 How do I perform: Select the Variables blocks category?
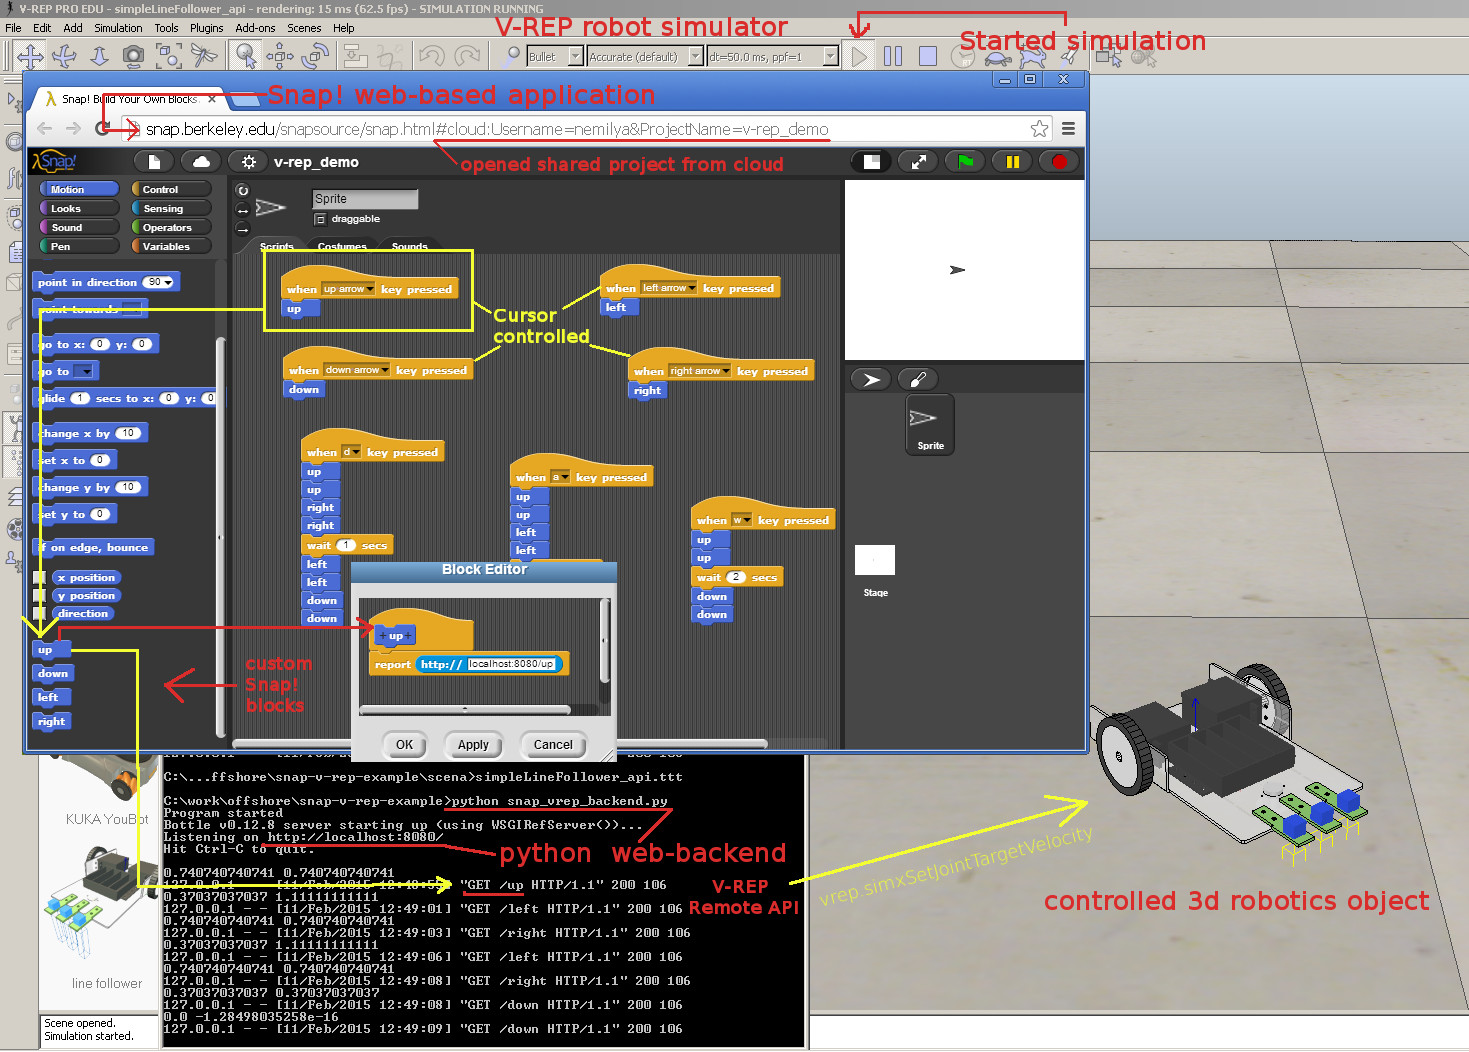[x=171, y=246]
